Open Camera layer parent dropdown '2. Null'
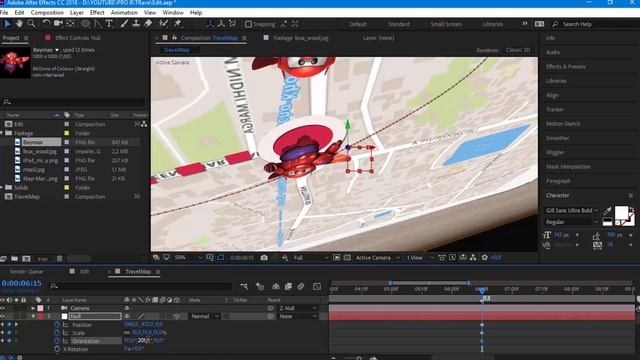The height and width of the screenshot is (360, 640). pyautogui.click(x=298, y=308)
